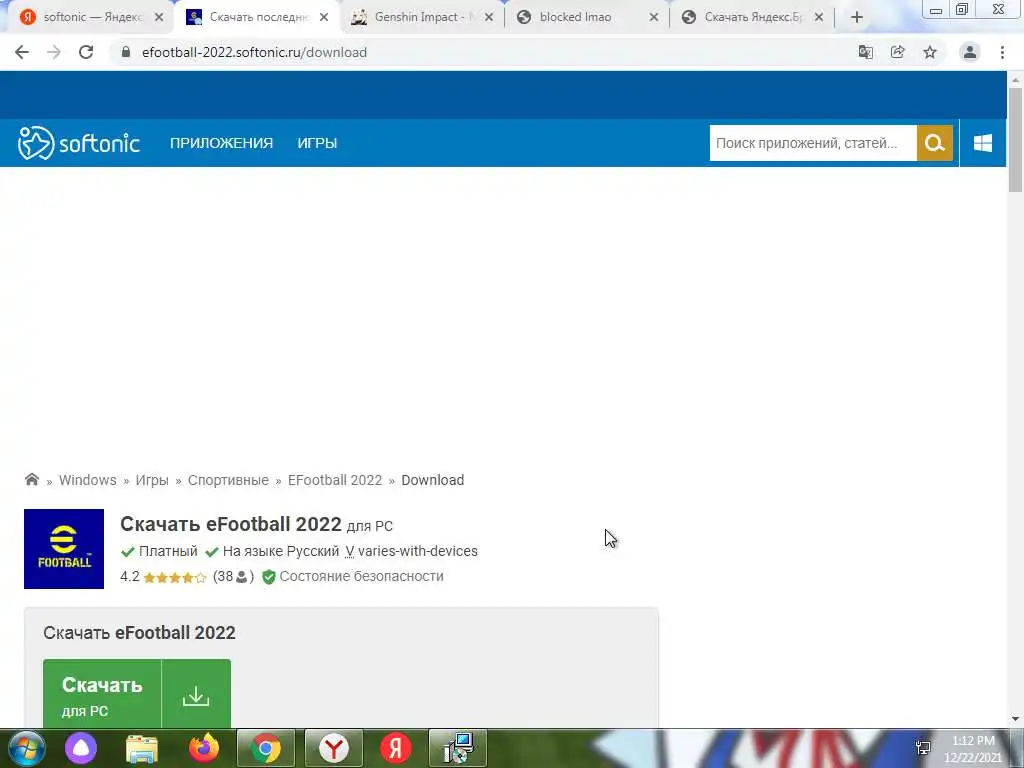Click the 'На языке Русский' label

[281, 551]
